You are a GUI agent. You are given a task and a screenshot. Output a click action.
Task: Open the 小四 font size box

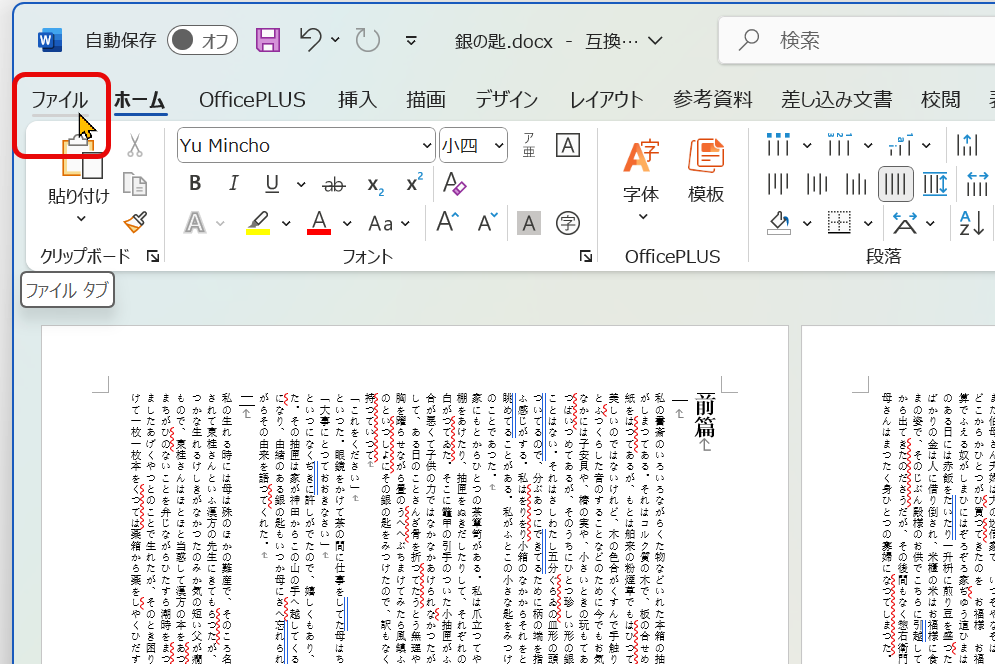[x=473, y=145]
